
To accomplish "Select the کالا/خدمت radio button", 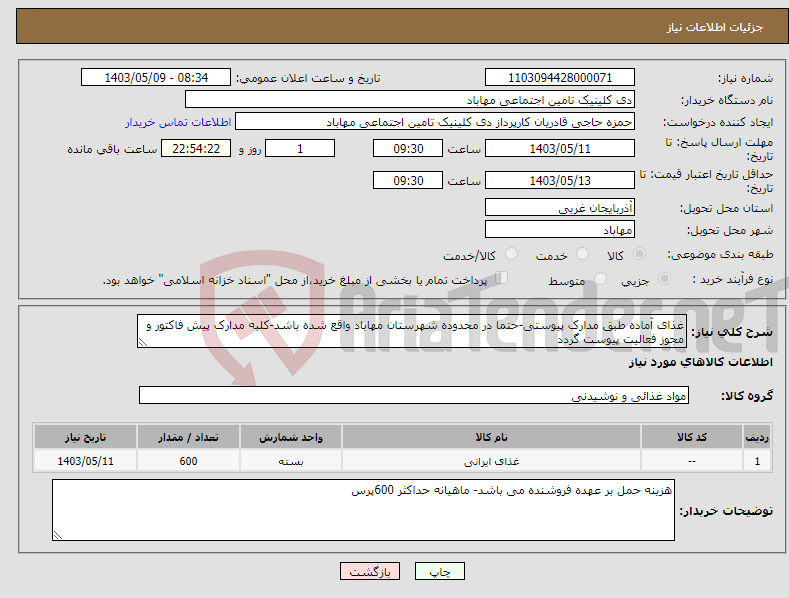I will point(511,254).
